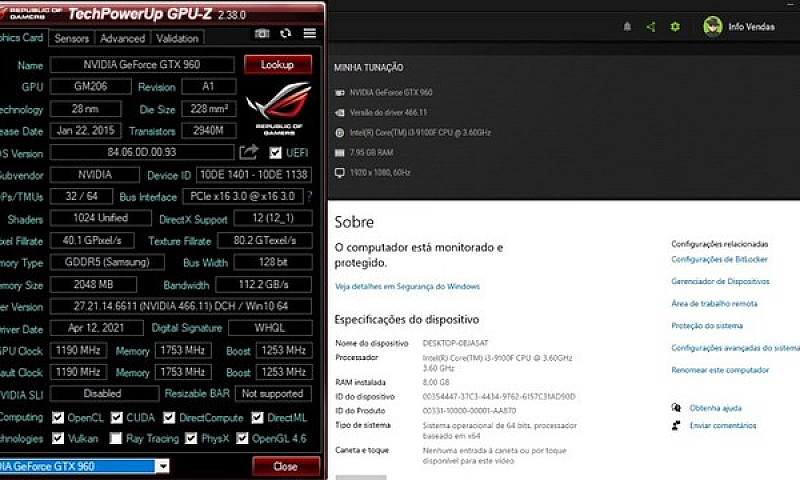
Task: Click the release date Jan 22, 2015 value
Action: click(85, 131)
